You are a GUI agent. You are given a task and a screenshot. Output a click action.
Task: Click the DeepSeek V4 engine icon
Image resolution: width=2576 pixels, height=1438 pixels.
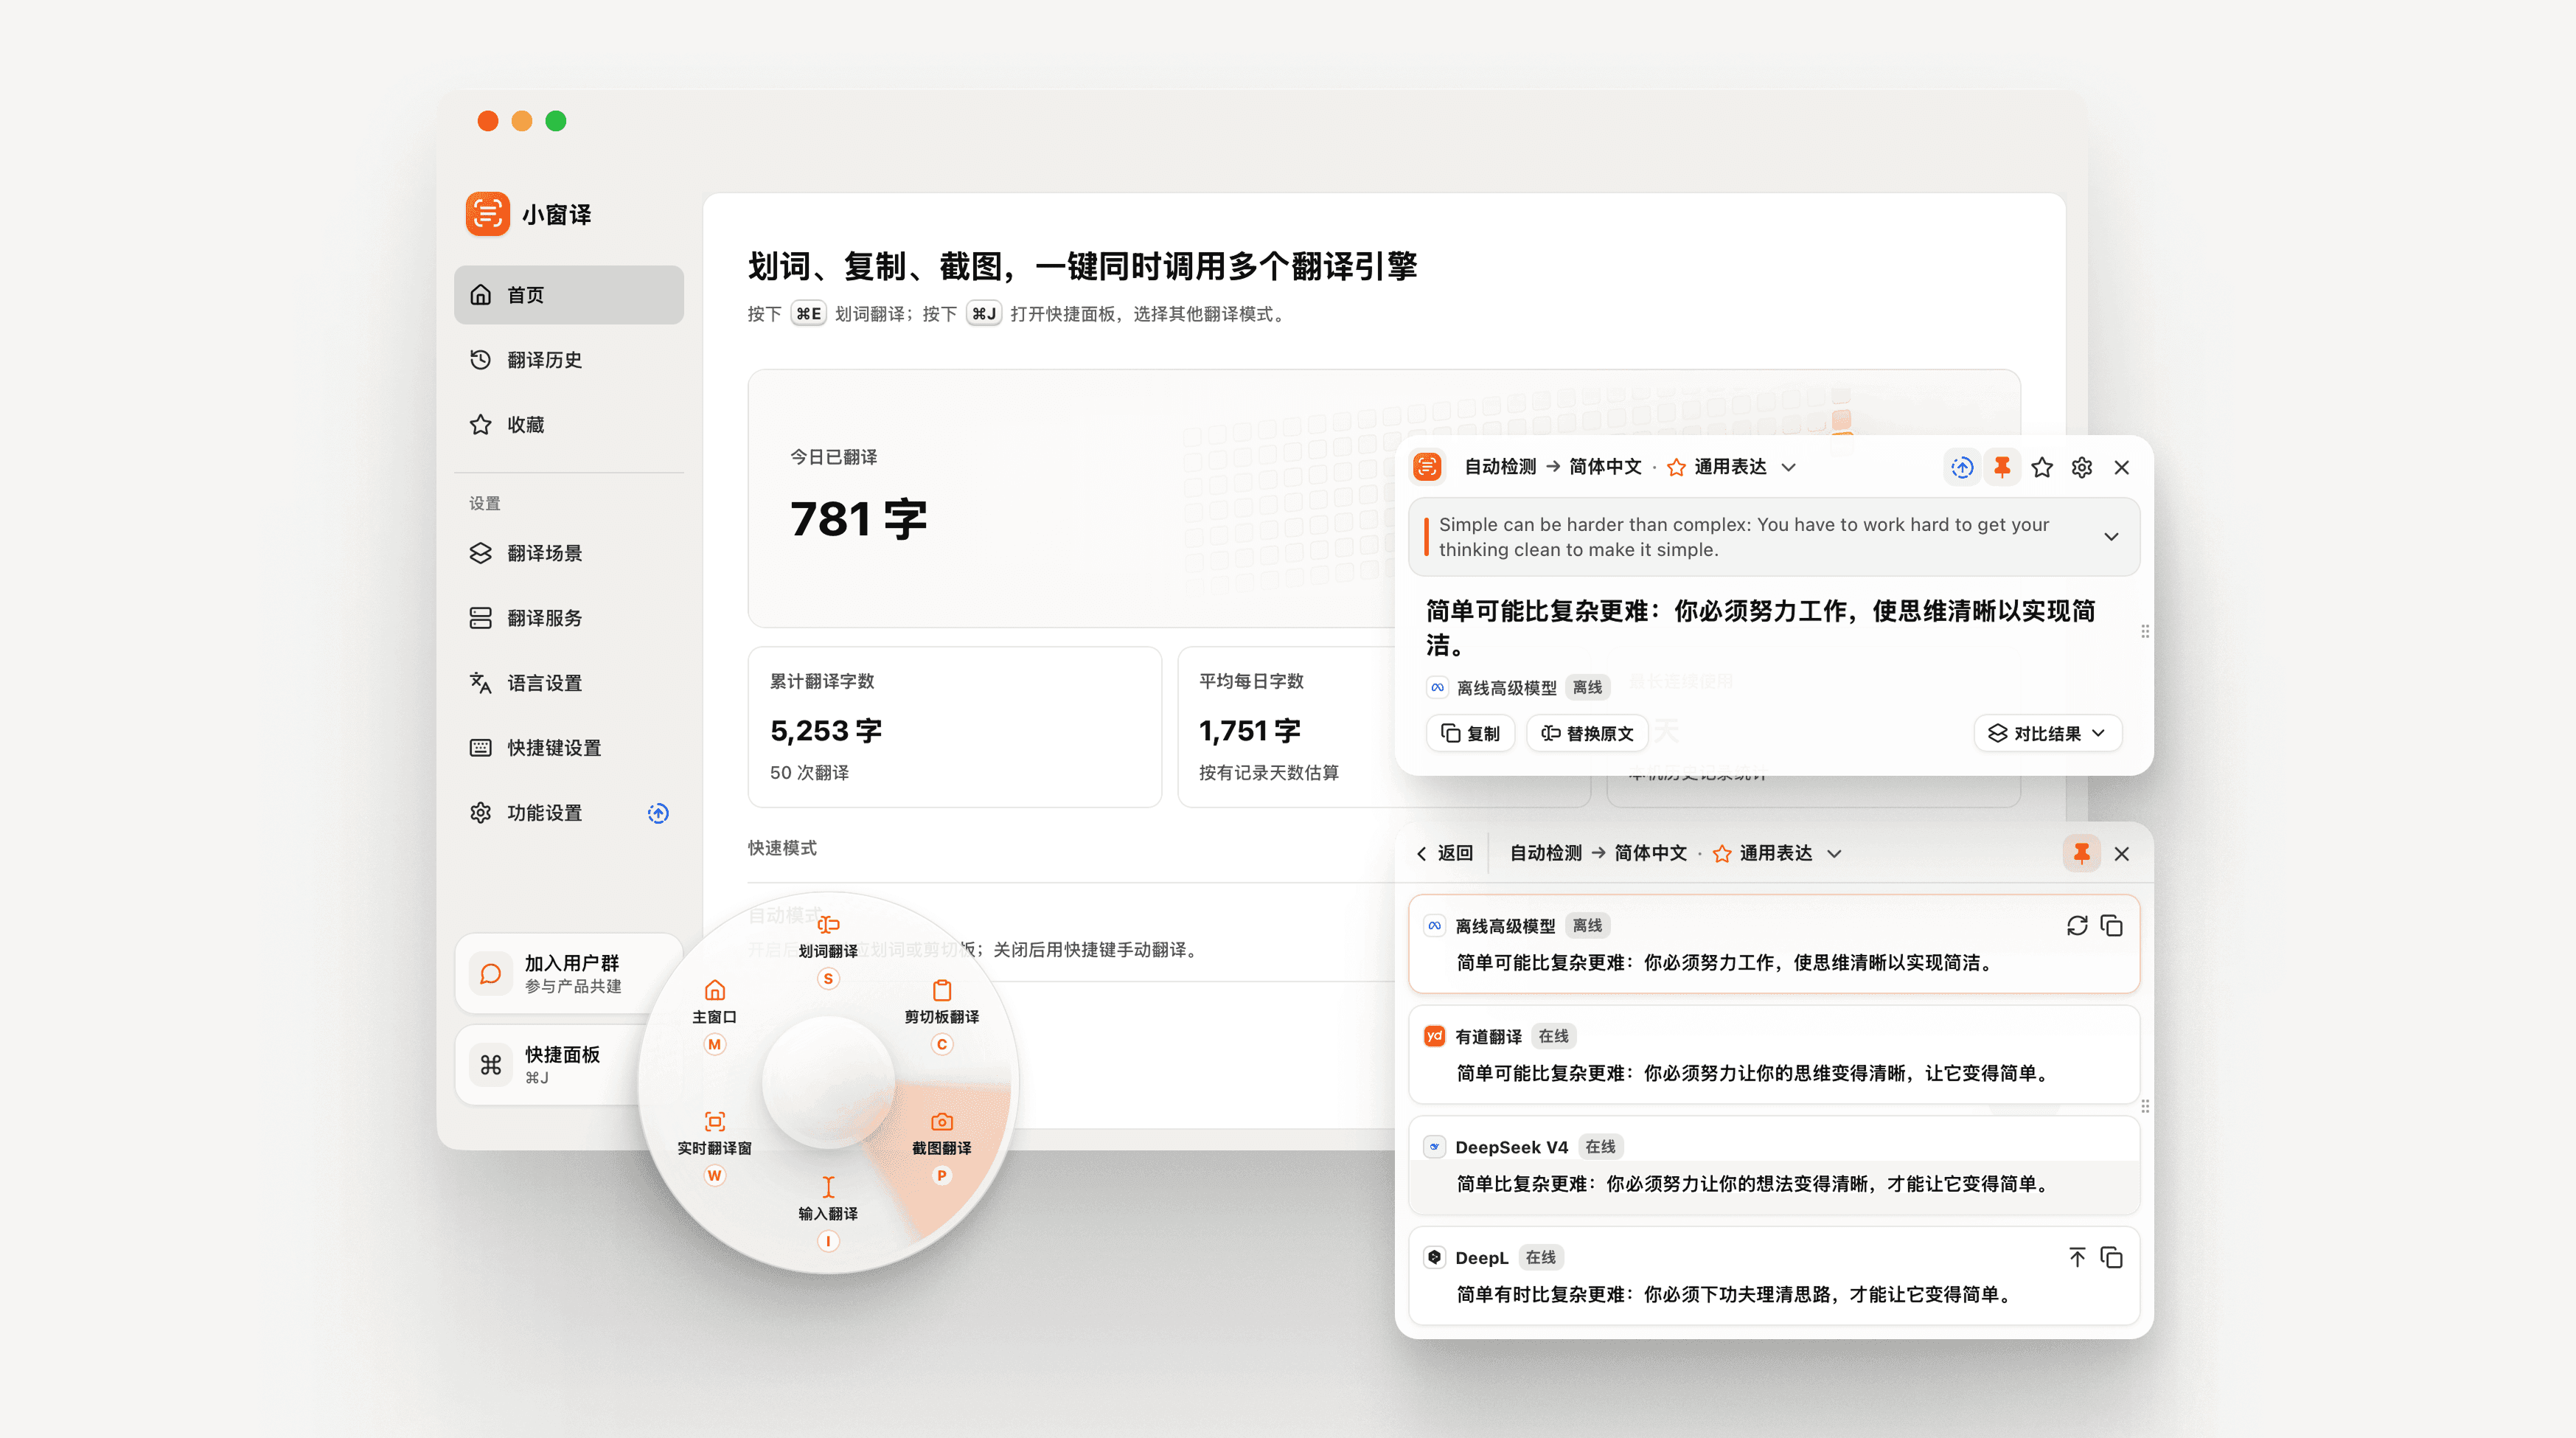[1434, 1147]
